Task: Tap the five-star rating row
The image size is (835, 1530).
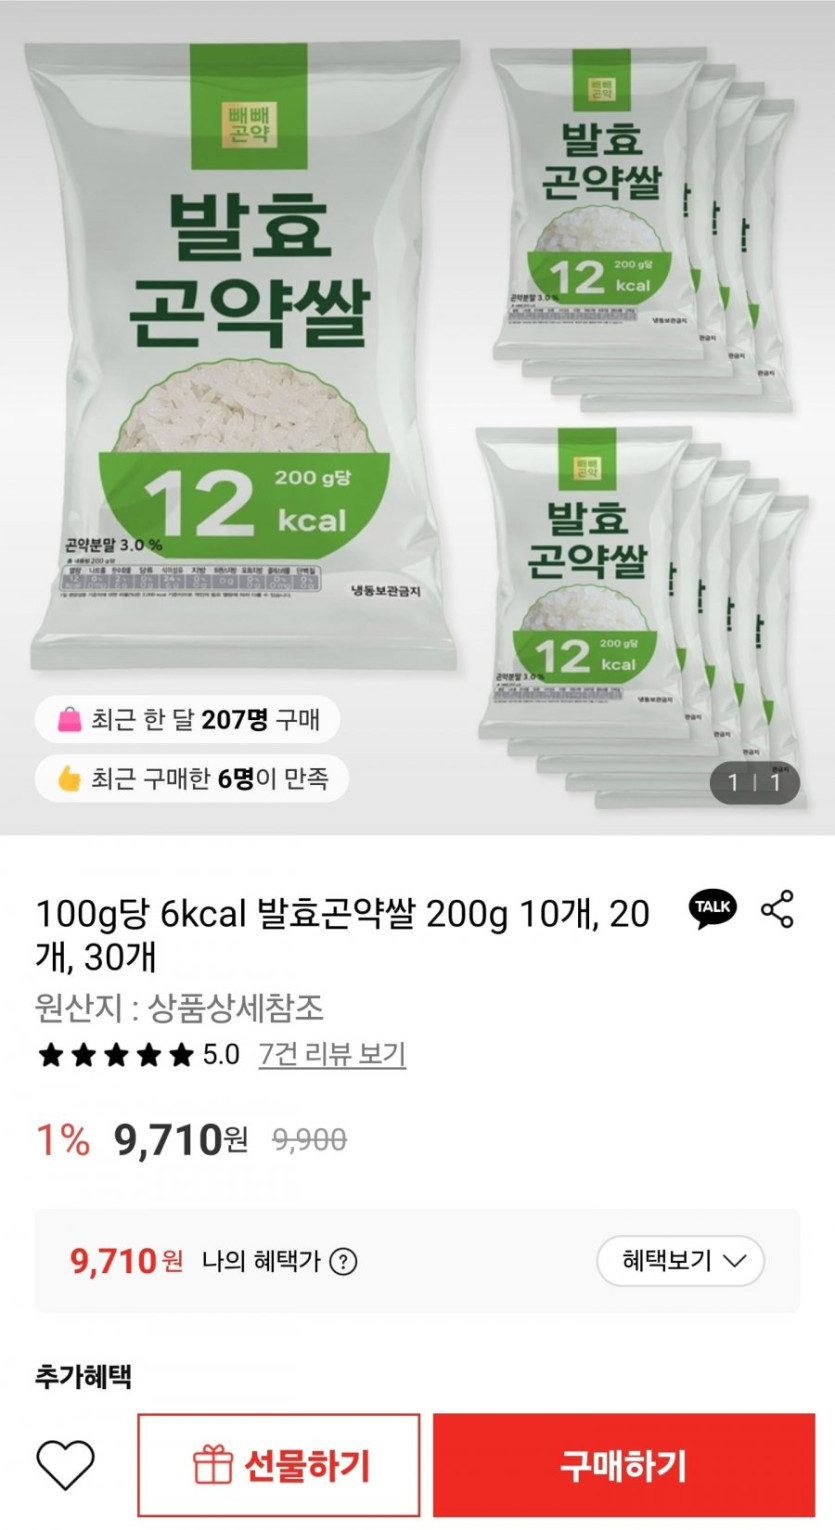Action: coord(115,1055)
